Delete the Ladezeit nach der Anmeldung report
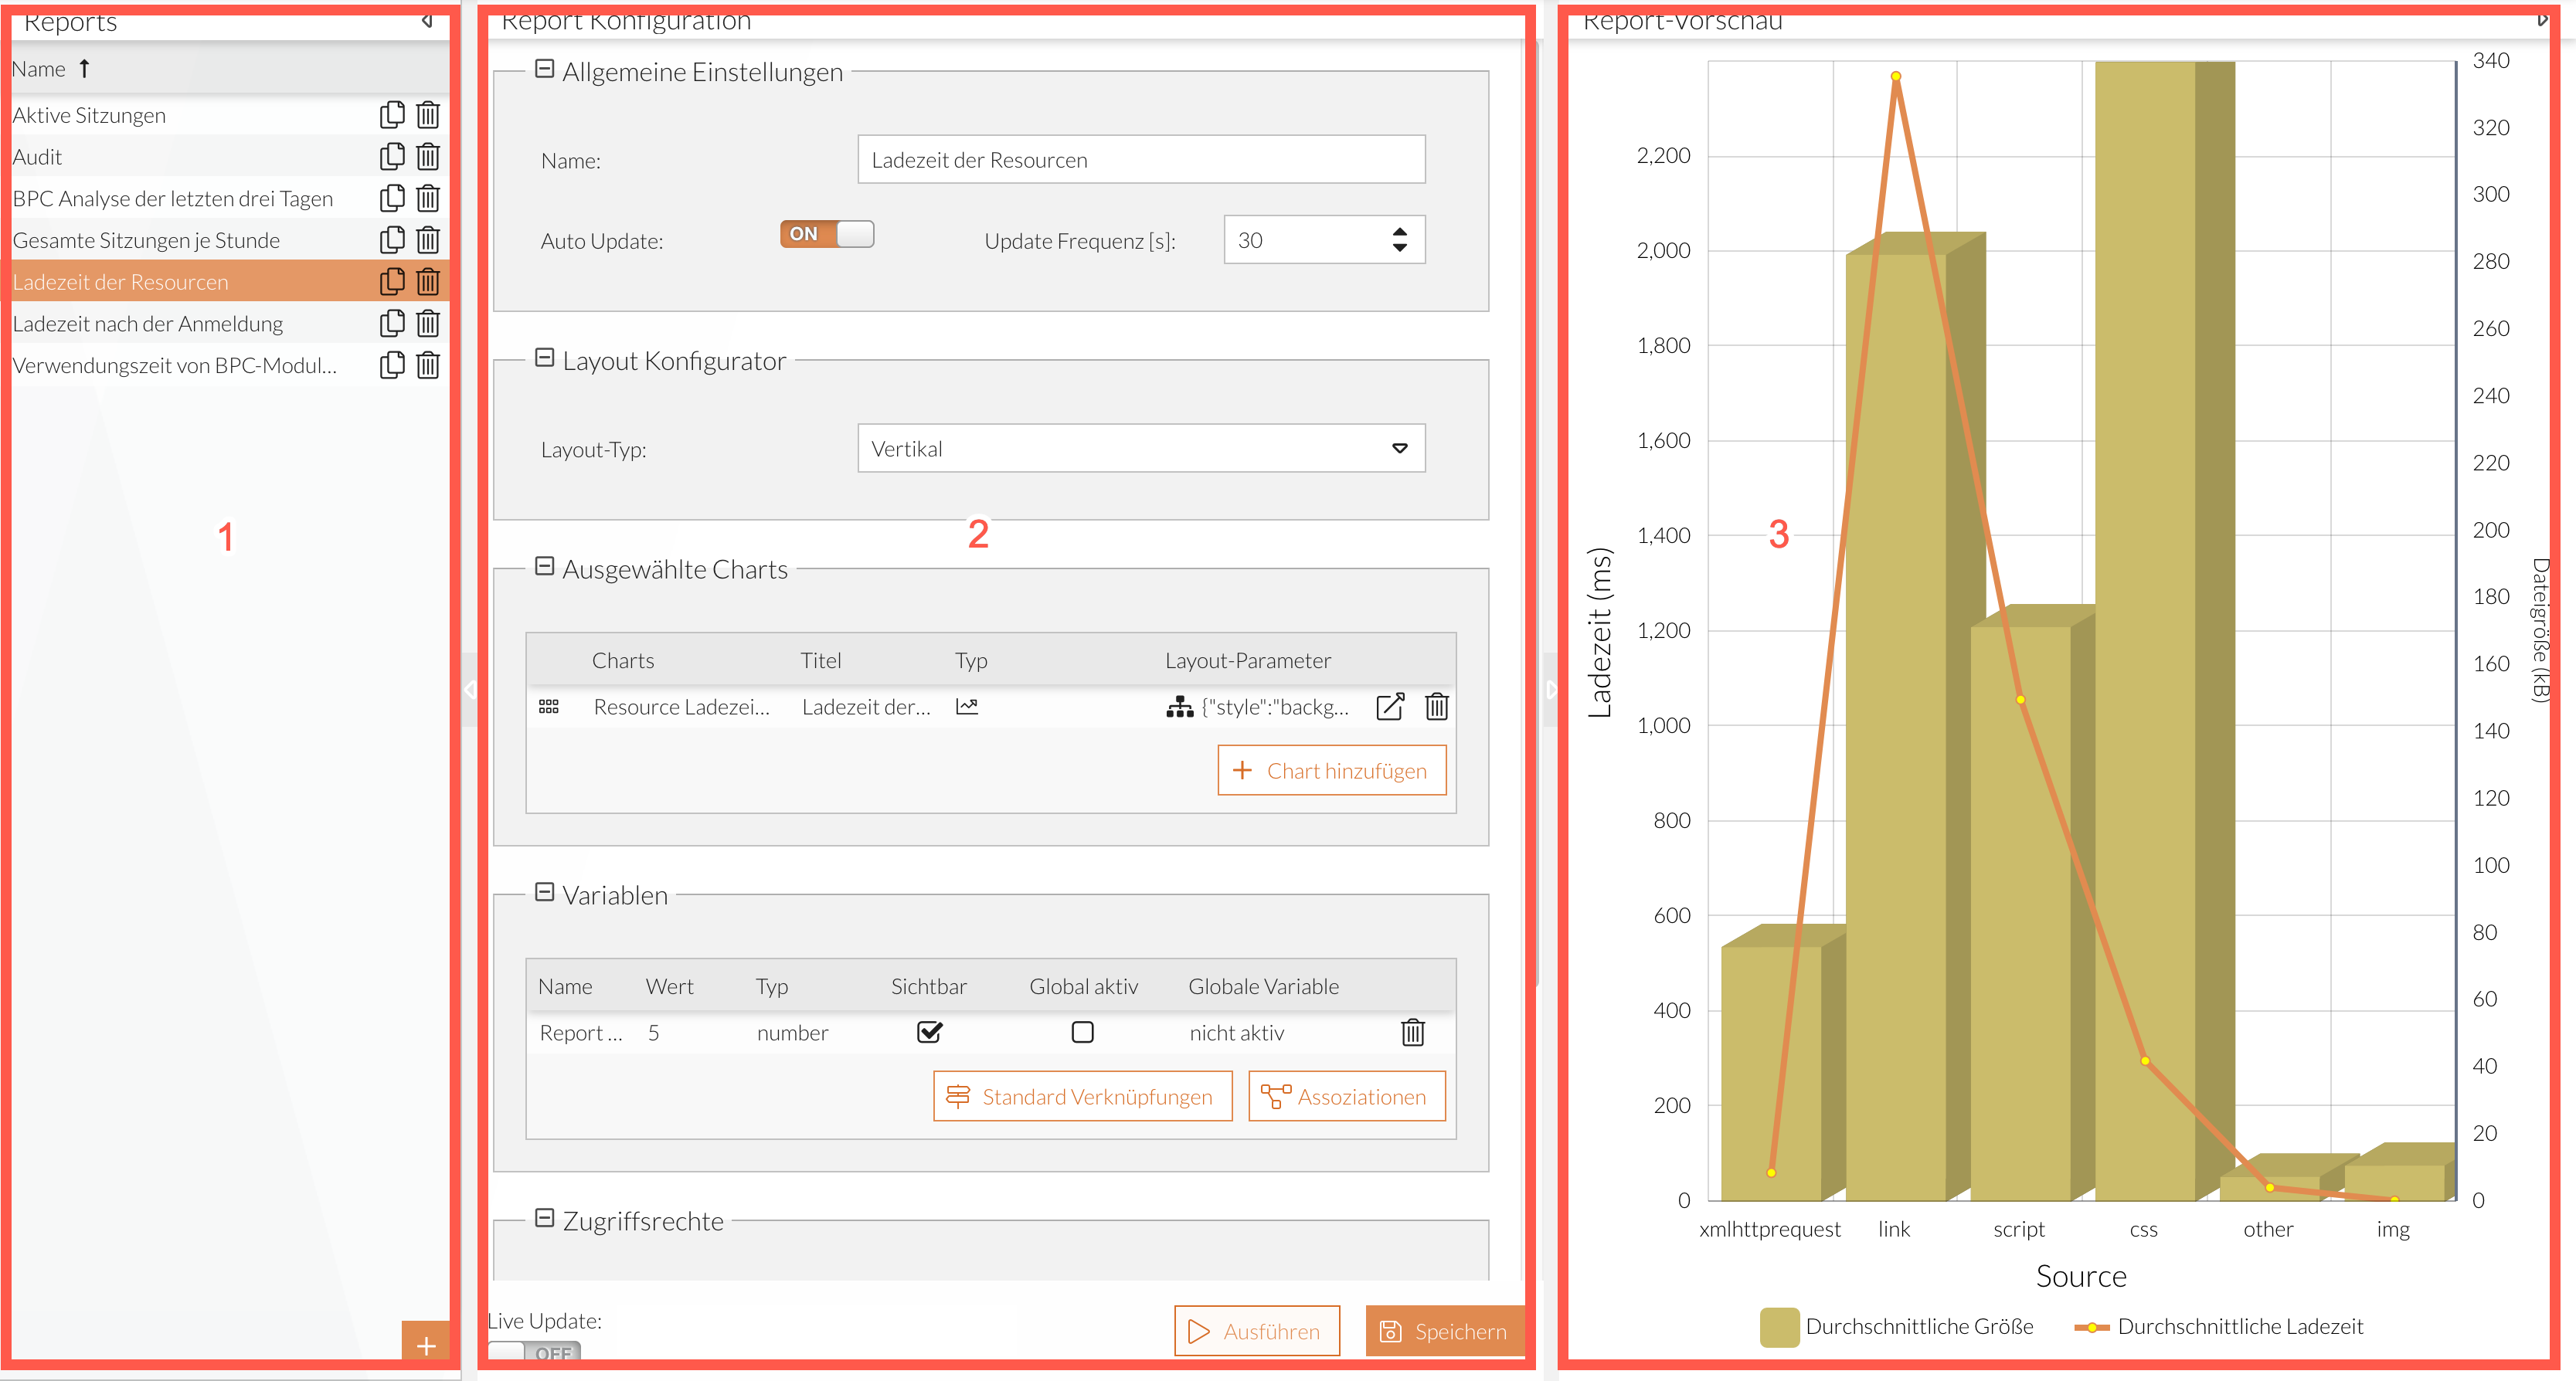Viewport: 2576px width, 1381px height. pyautogui.click(x=428, y=324)
